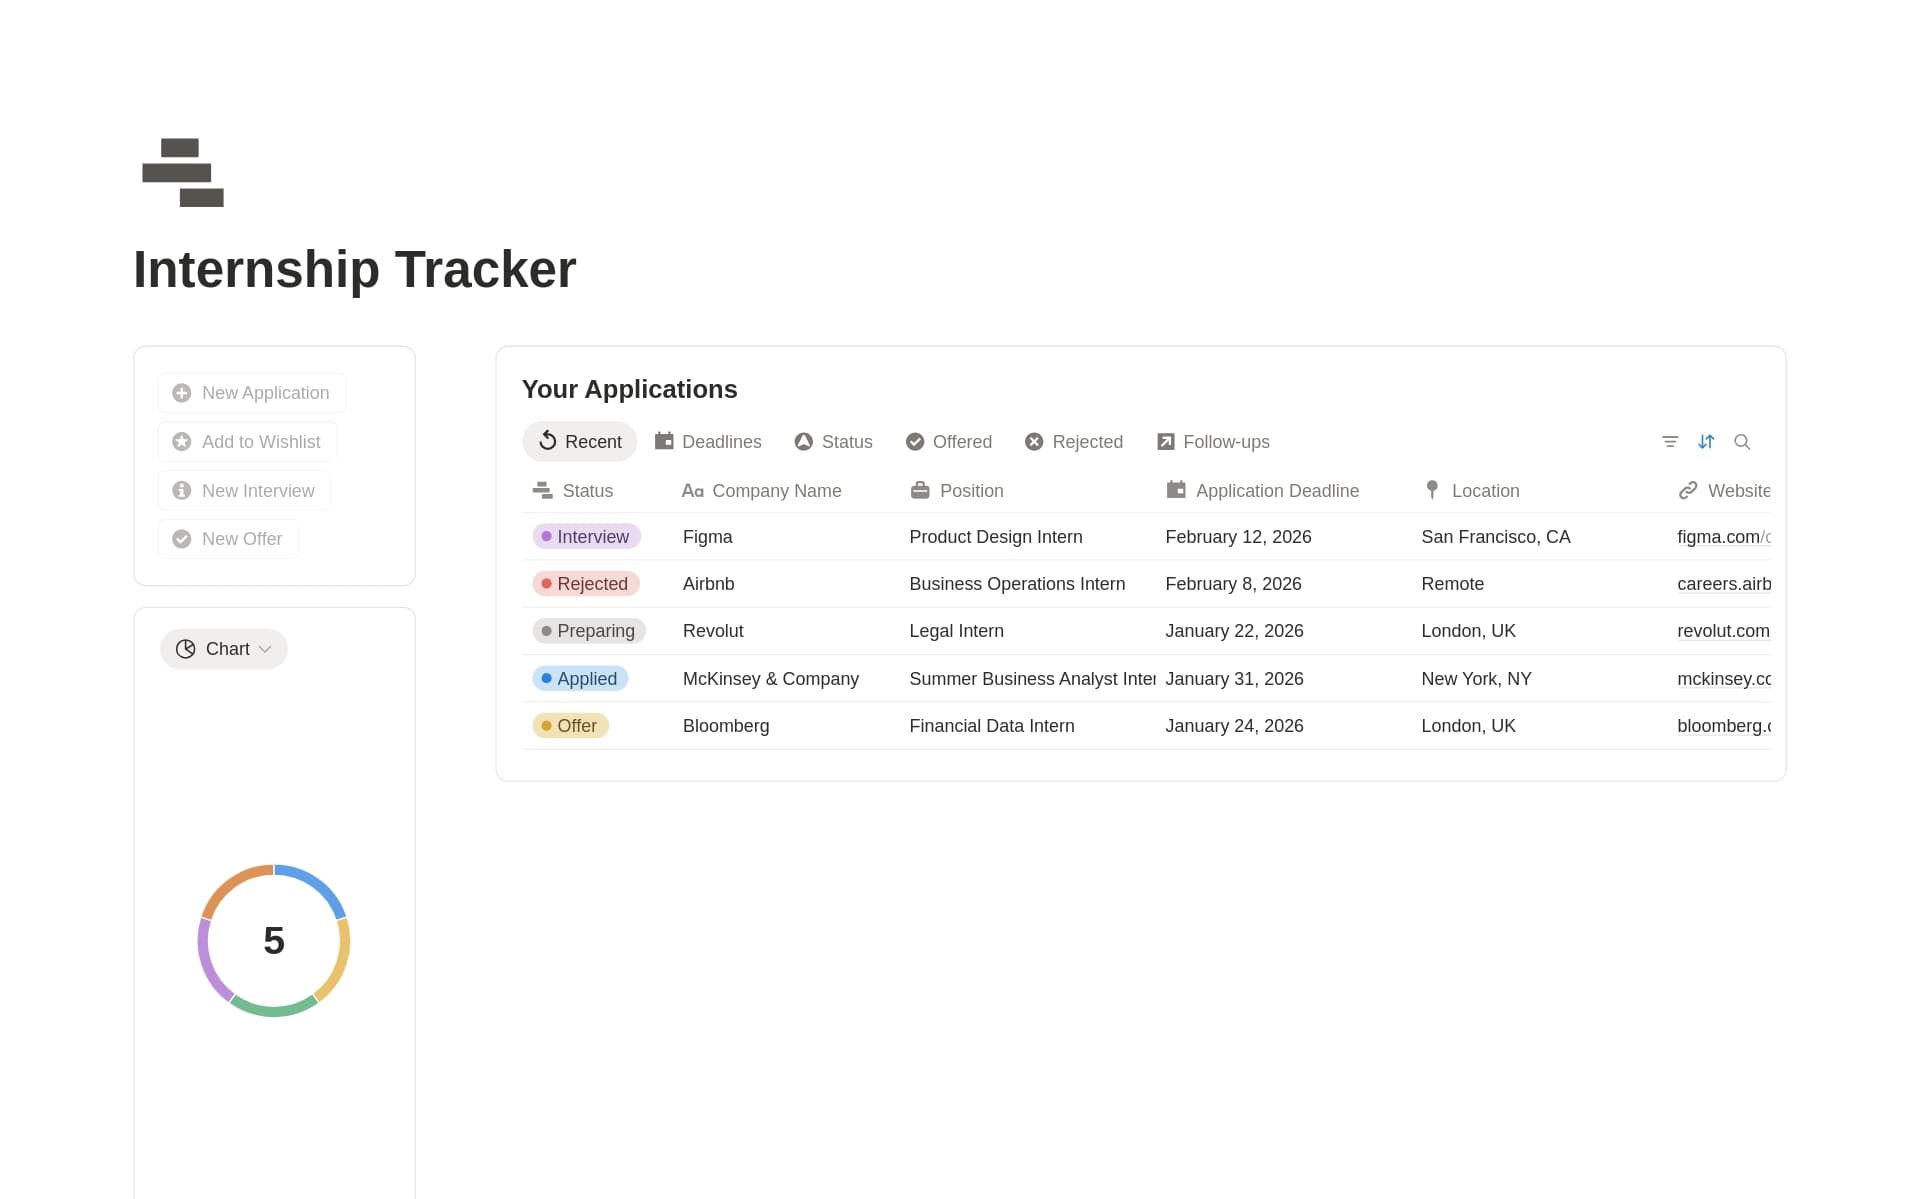
Task: Open the sort arrows icon
Action: click(x=1706, y=442)
